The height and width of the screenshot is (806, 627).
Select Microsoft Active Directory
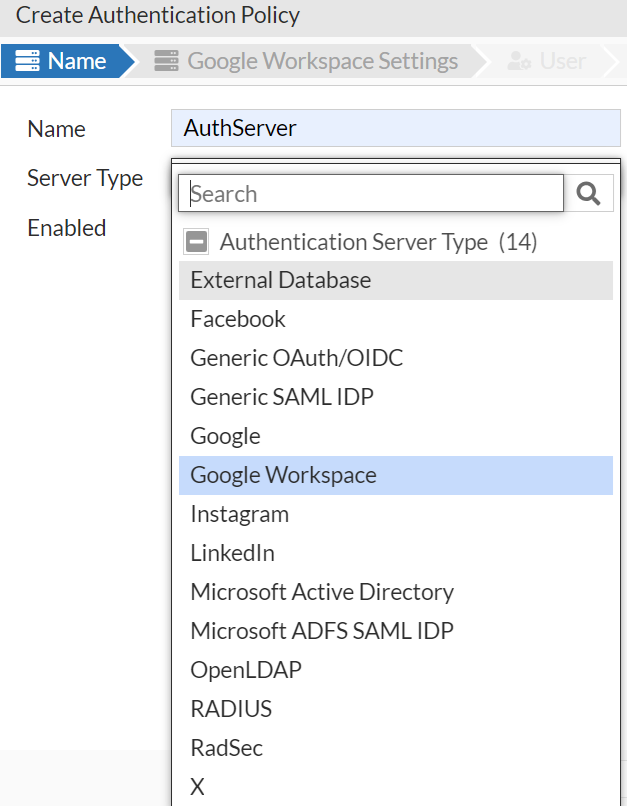click(322, 592)
